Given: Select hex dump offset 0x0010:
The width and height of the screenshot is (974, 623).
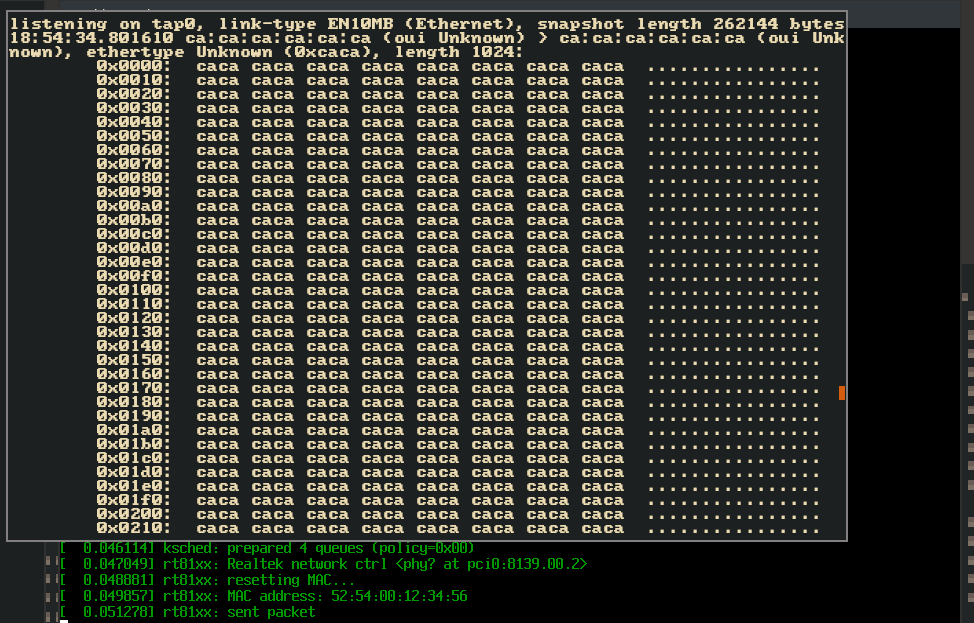Looking at the screenshot, I should pyautogui.click(x=134, y=81).
